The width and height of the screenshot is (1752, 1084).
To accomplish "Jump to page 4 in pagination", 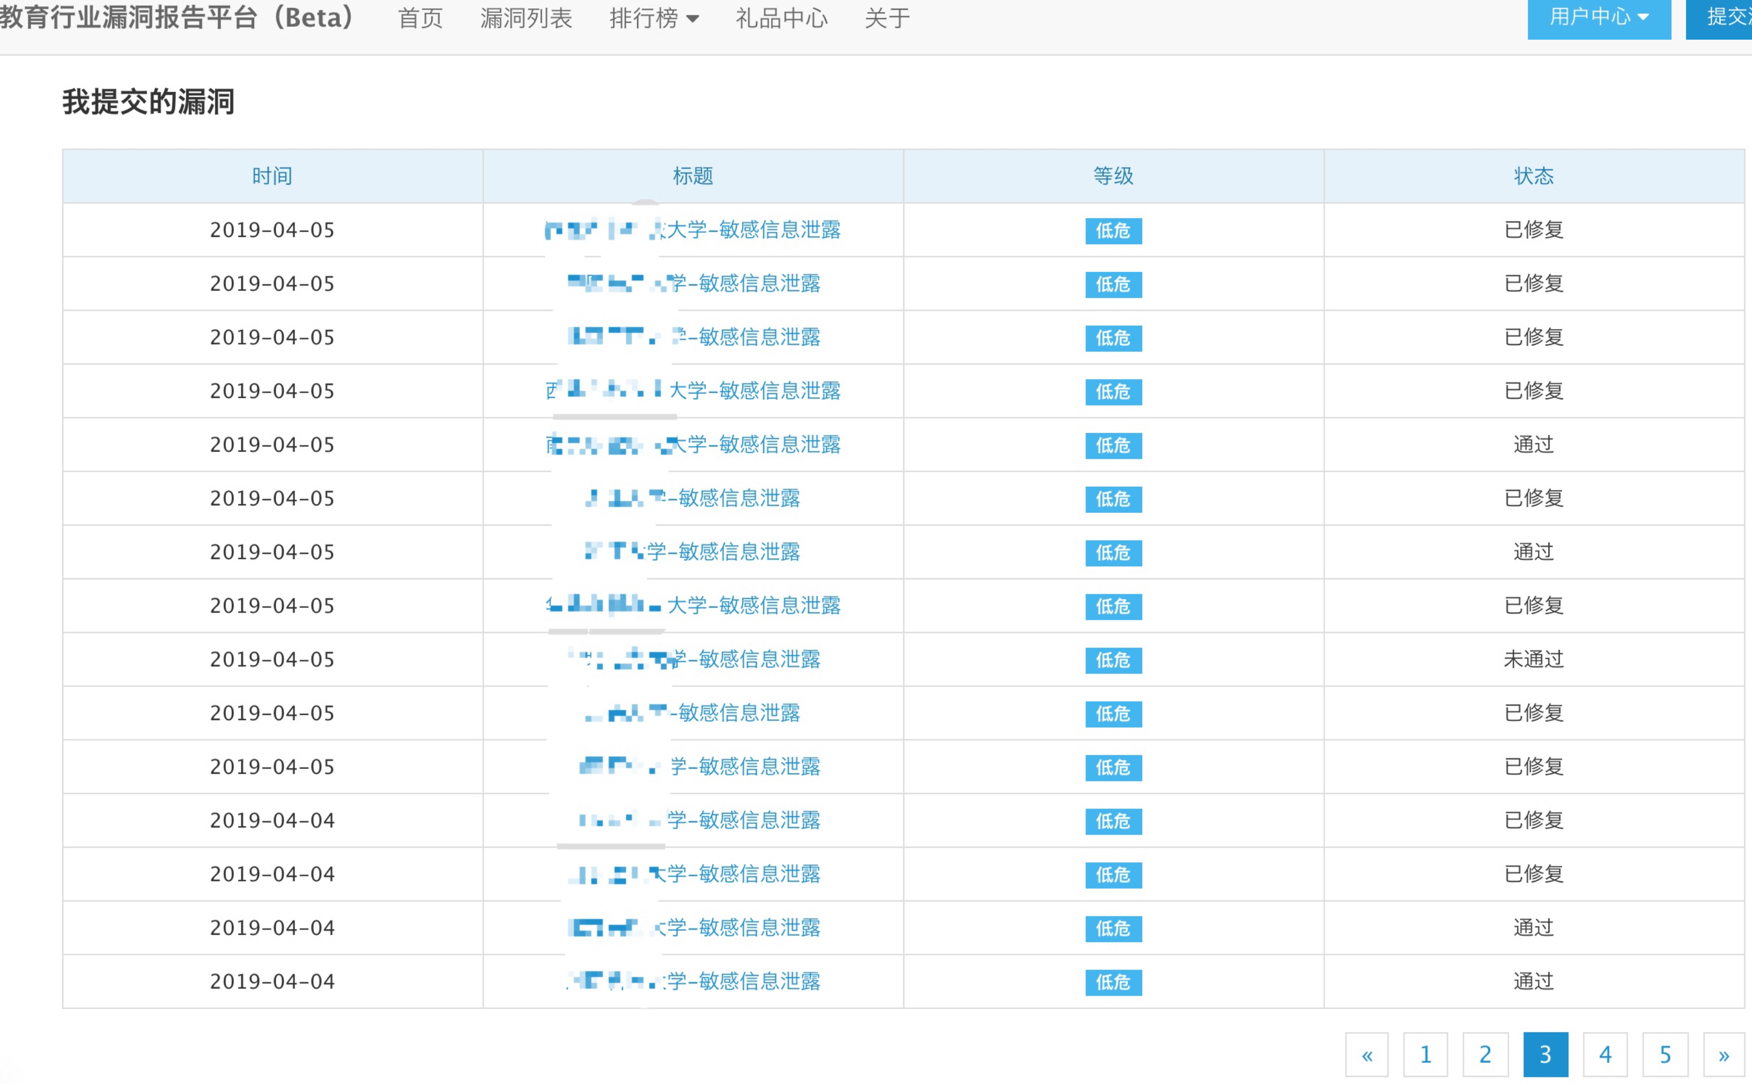I will point(1605,1055).
